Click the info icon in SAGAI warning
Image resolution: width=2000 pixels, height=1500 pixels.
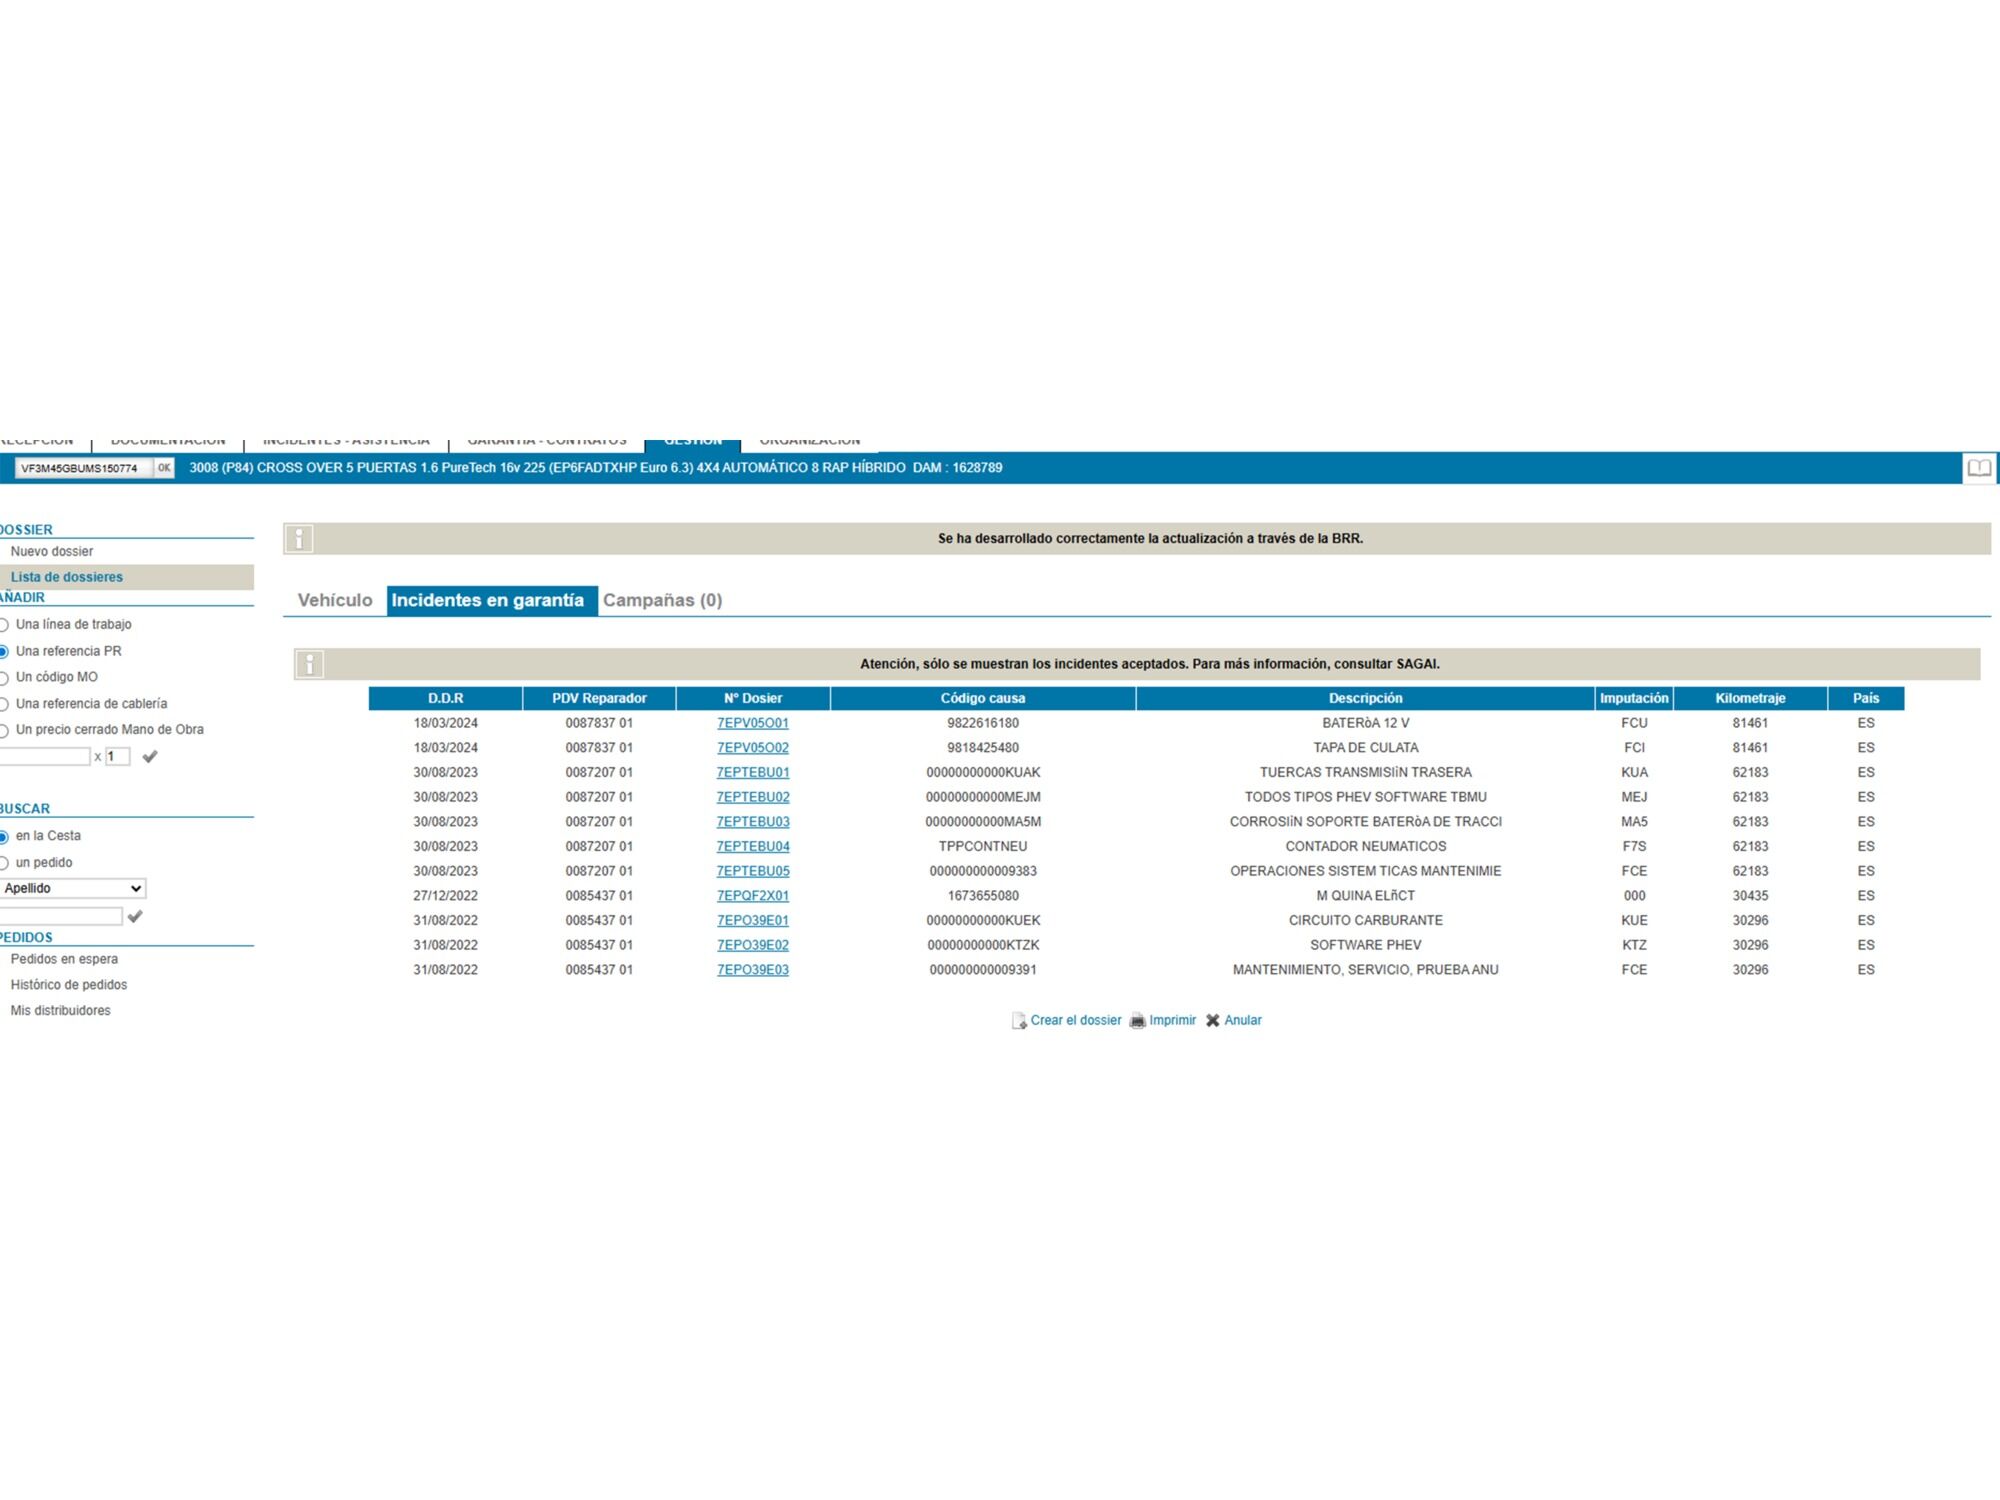point(310,664)
